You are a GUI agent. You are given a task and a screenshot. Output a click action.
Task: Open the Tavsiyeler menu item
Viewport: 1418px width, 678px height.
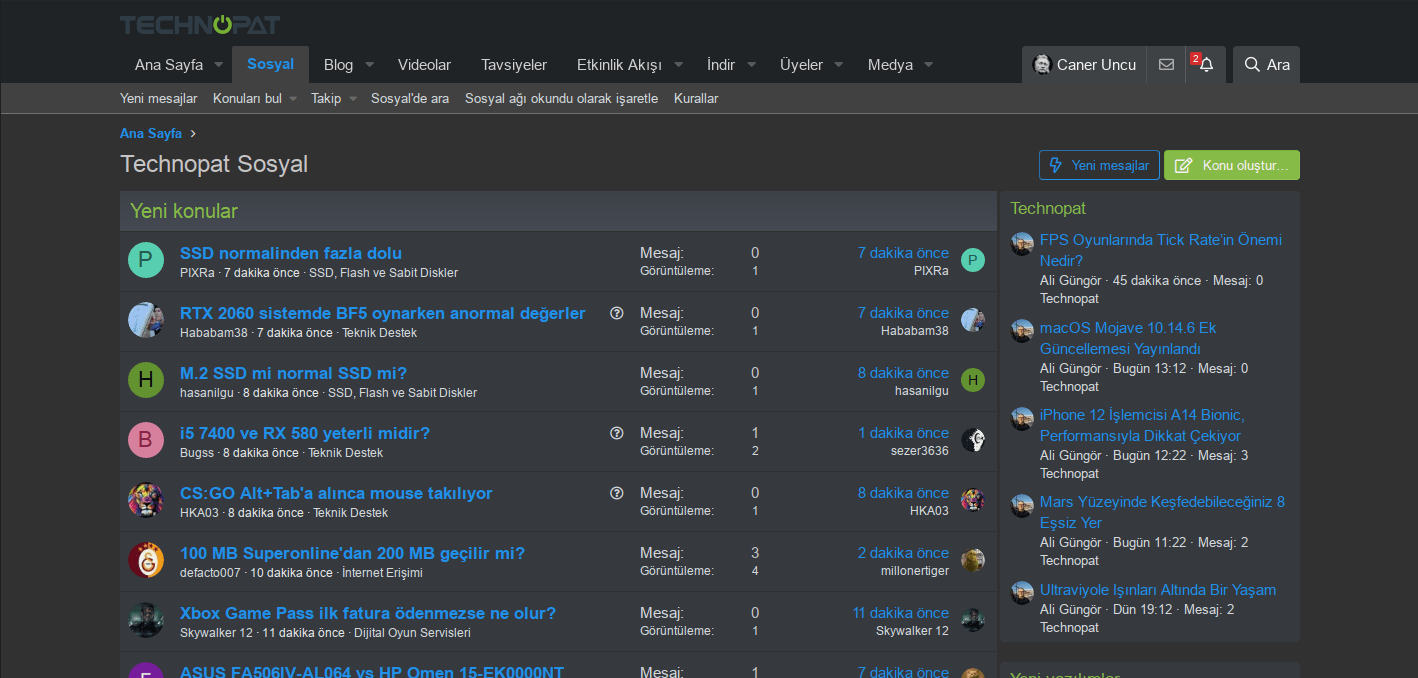514,65
